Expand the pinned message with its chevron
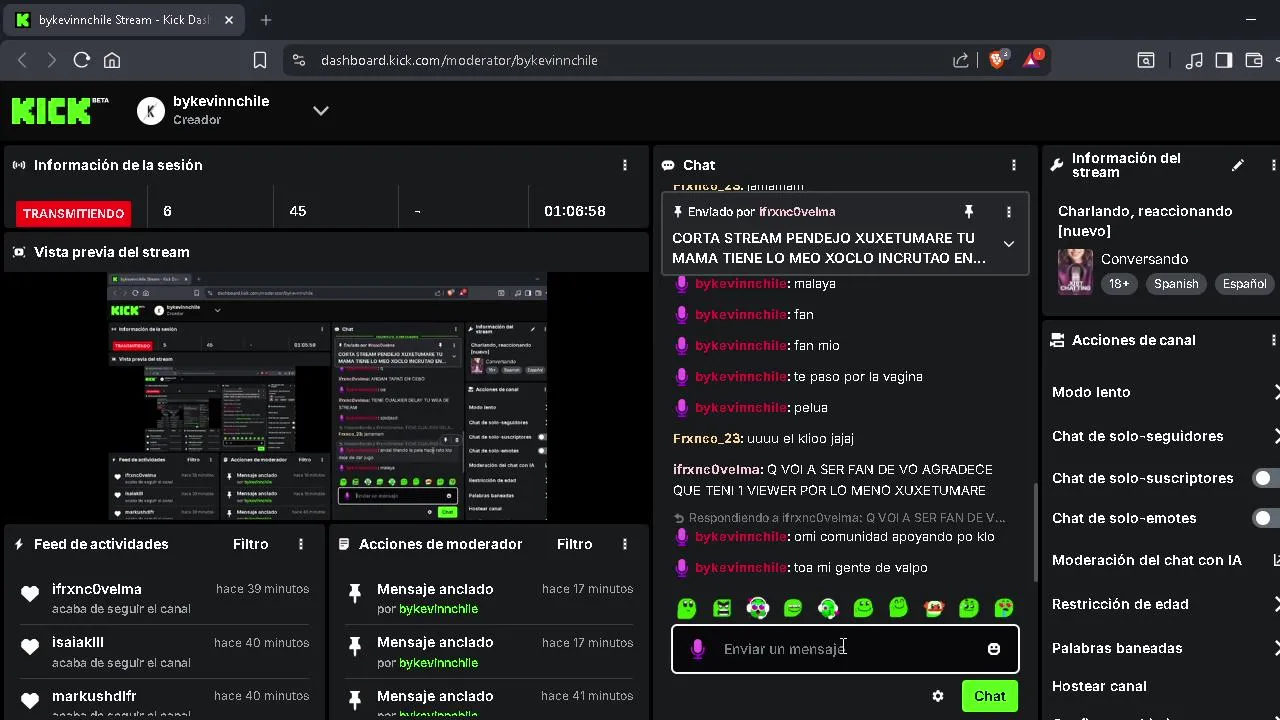Viewport: 1280px width, 720px height. 1009,244
